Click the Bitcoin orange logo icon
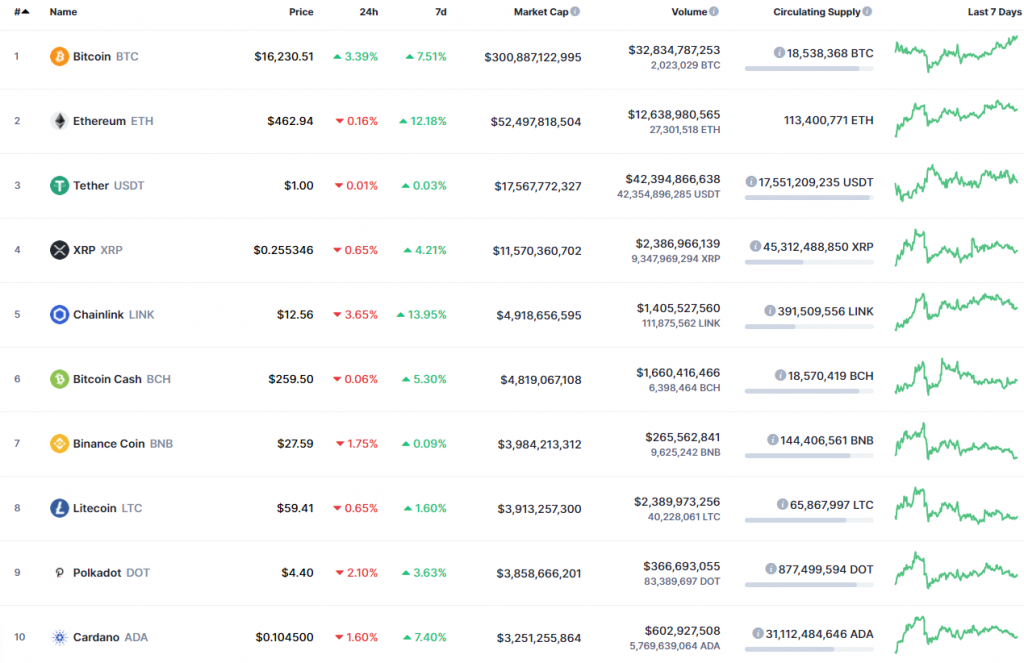The image size is (1024, 663). (59, 56)
